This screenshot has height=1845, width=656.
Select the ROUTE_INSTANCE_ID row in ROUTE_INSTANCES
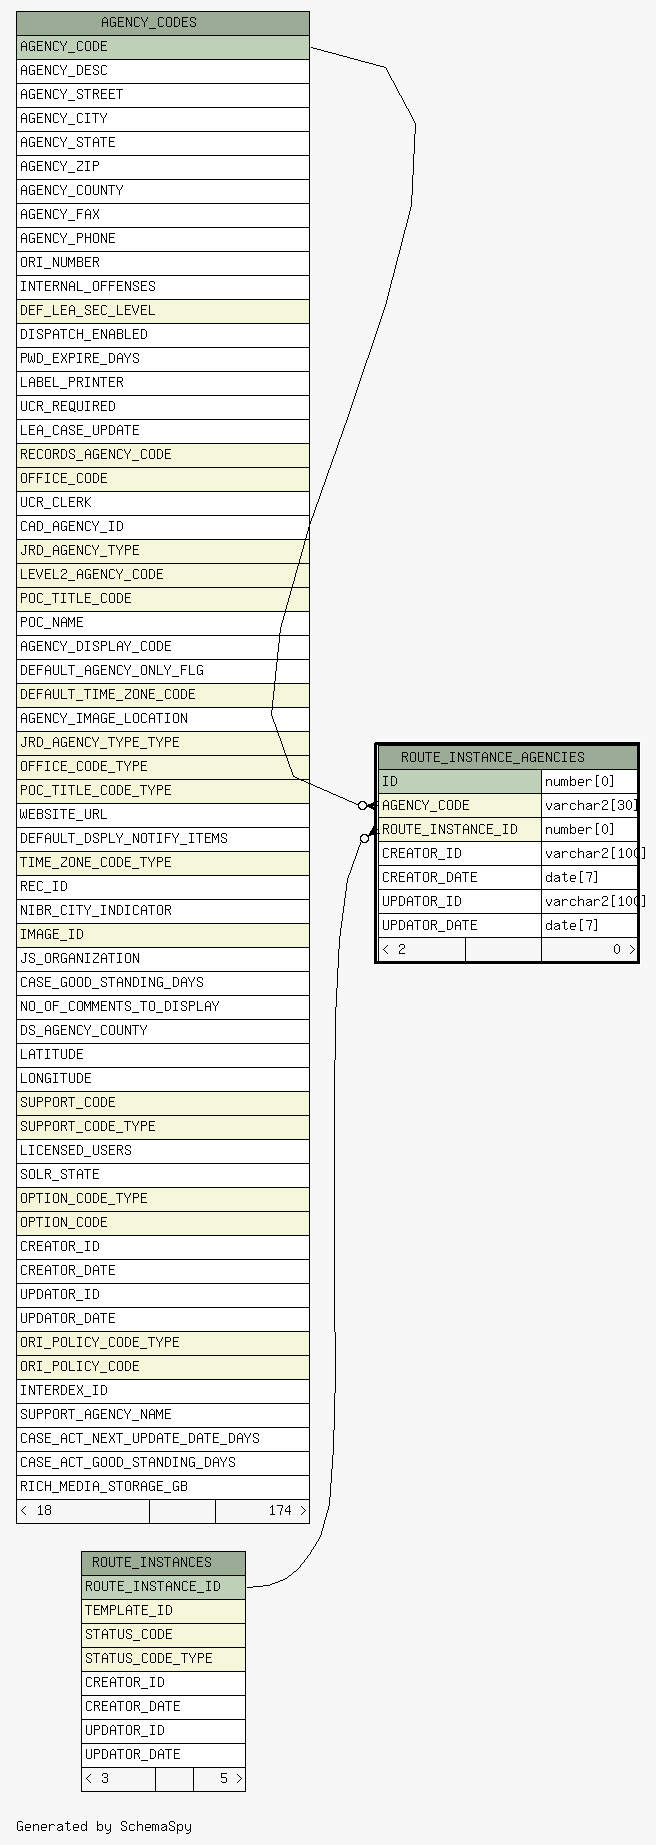163,1586
